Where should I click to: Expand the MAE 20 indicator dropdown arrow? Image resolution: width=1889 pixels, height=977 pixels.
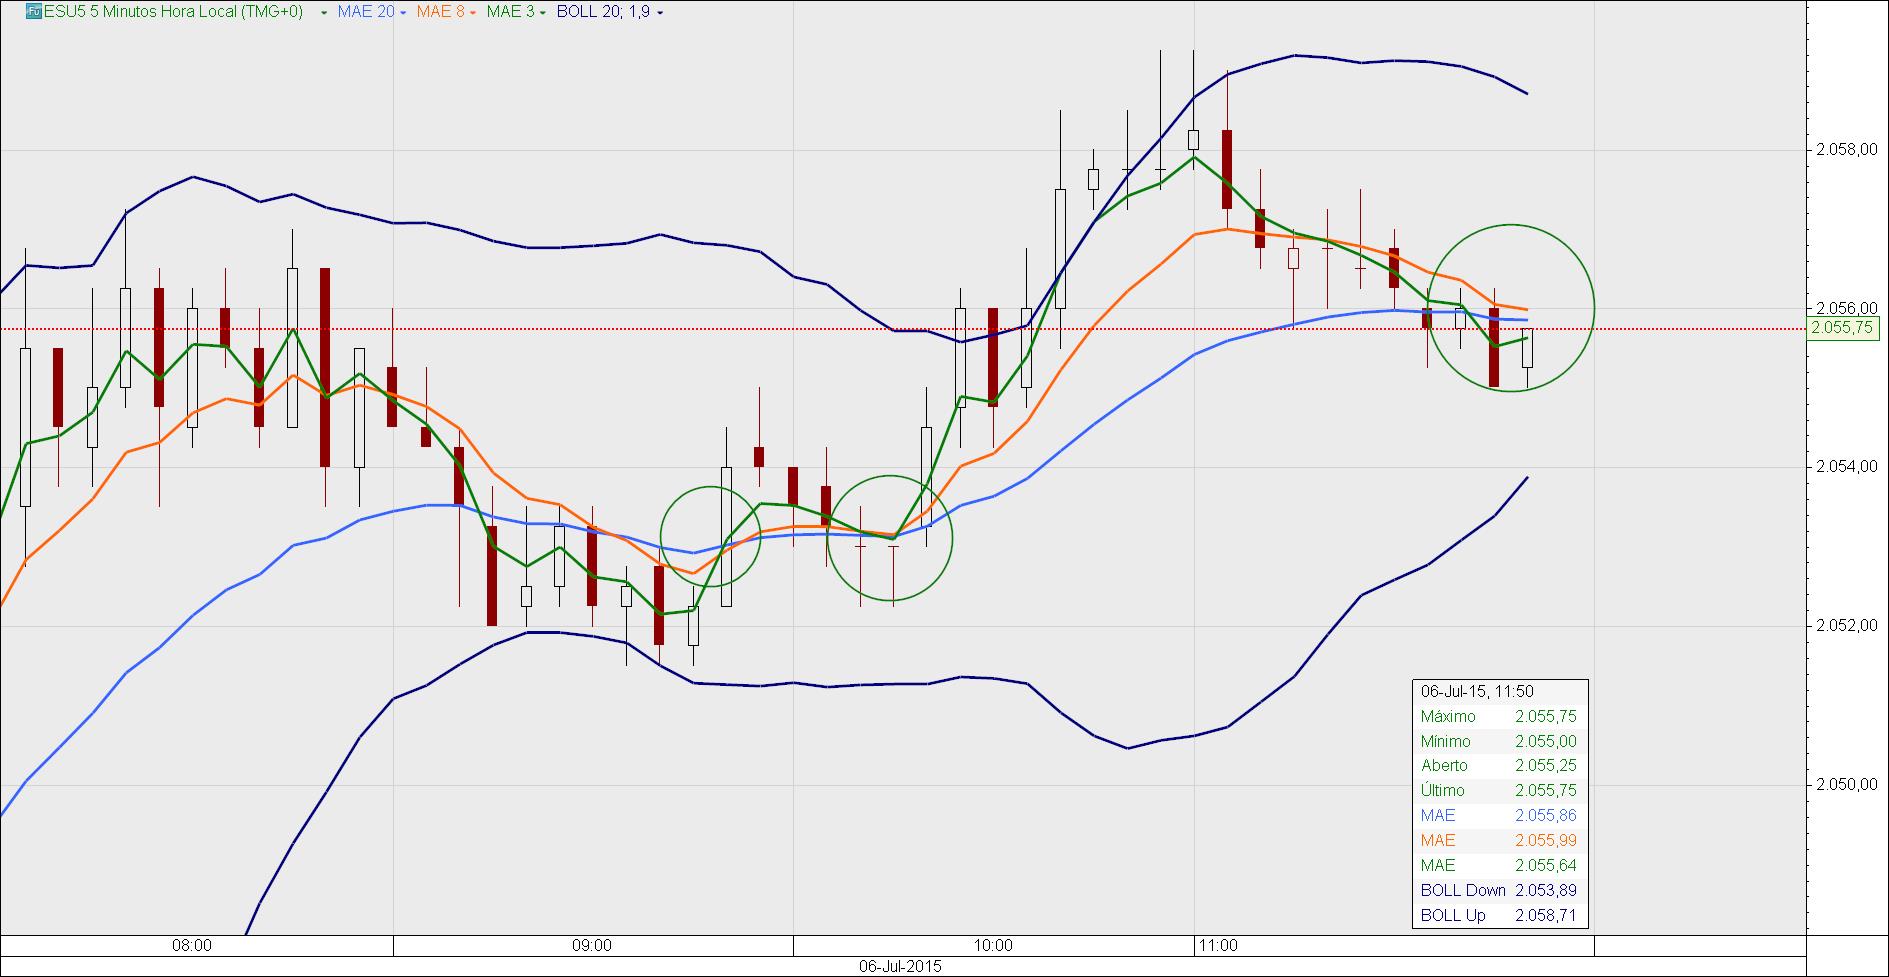pos(403,13)
